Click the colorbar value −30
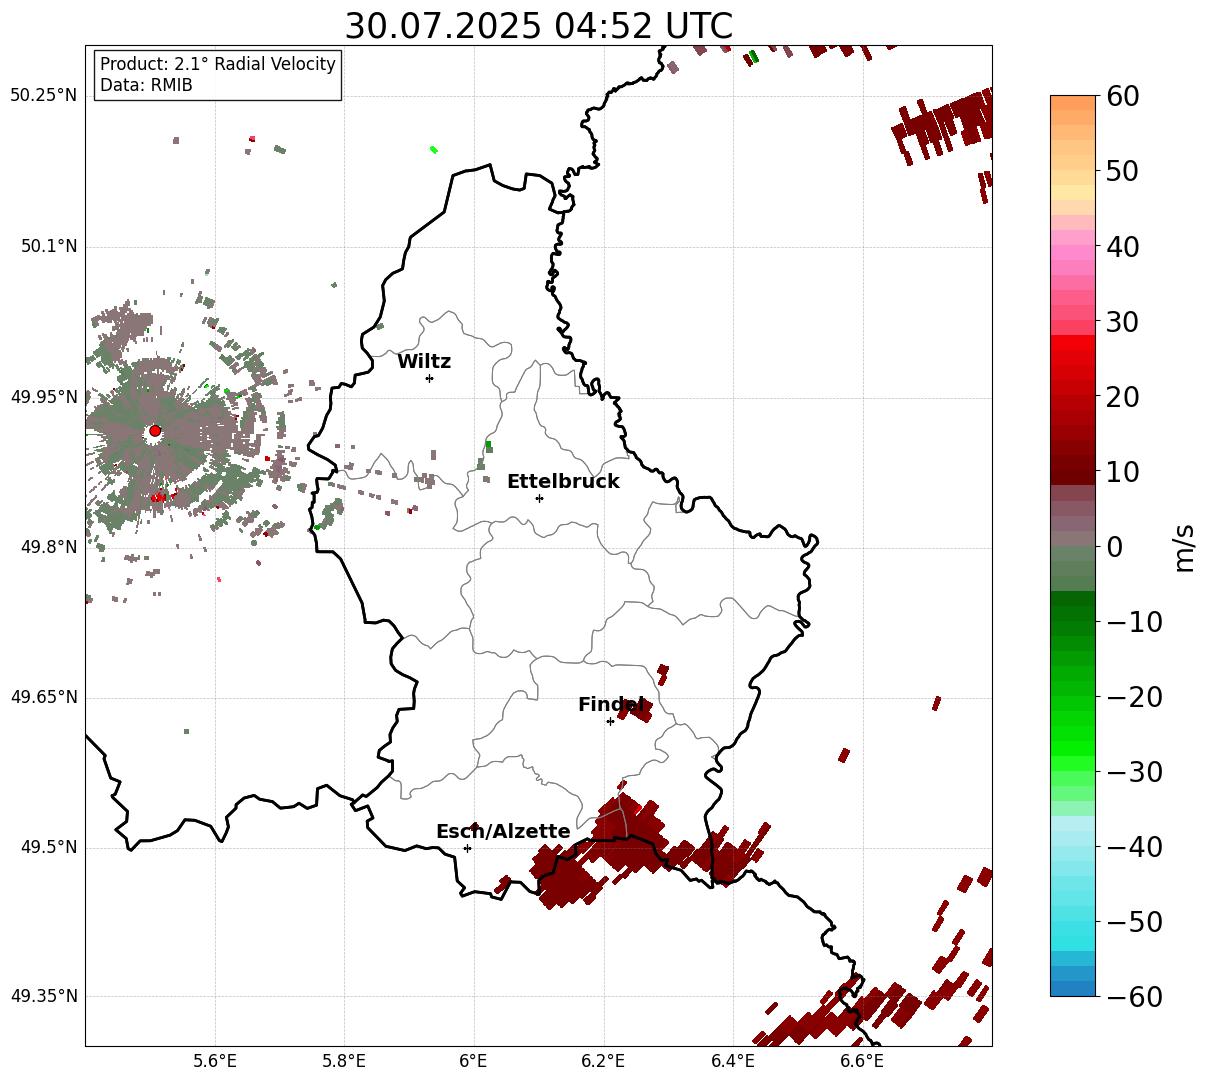Screen dimensions: 1207x1081 tap(1134, 771)
